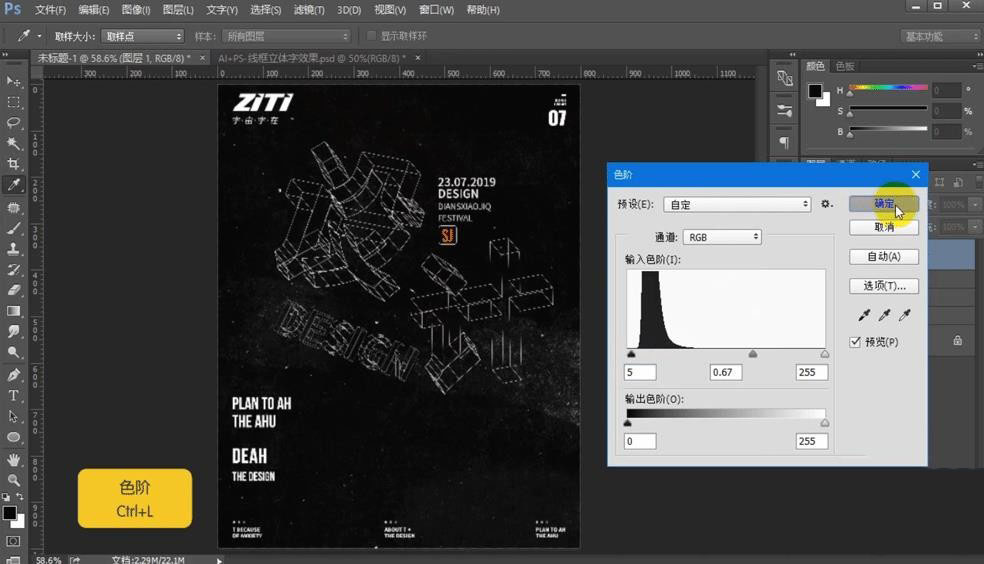Screen dimensions: 984x564
Task: Select the Eraser tool
Action: tap(13, 290)
